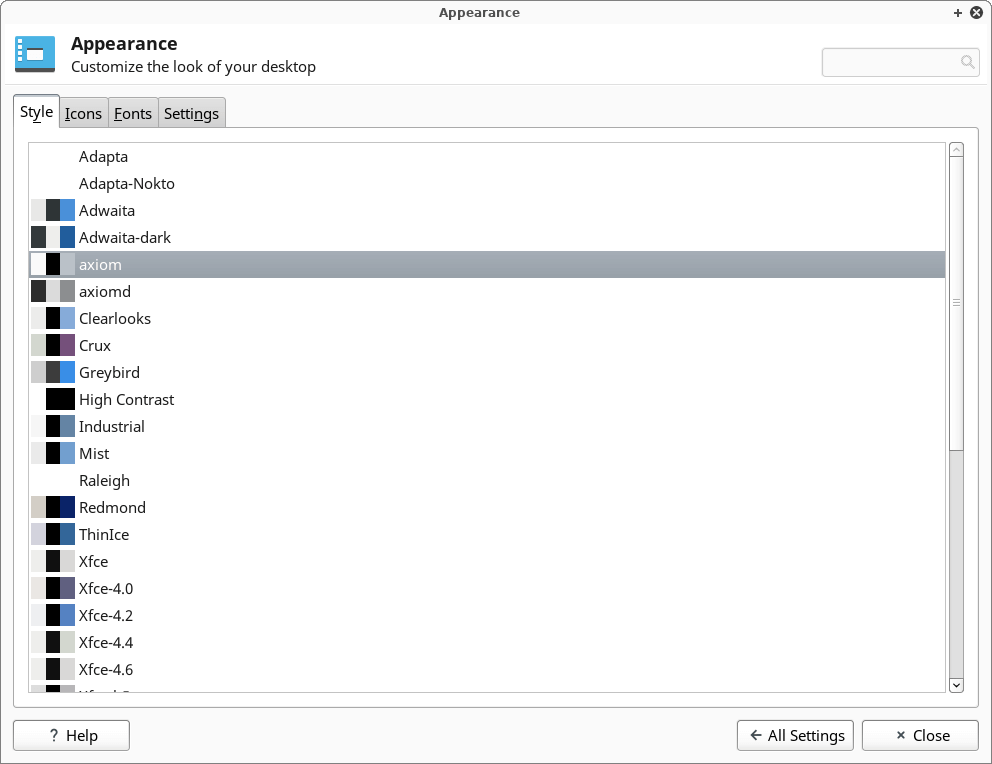Click the Crux theme color preview

53,345
